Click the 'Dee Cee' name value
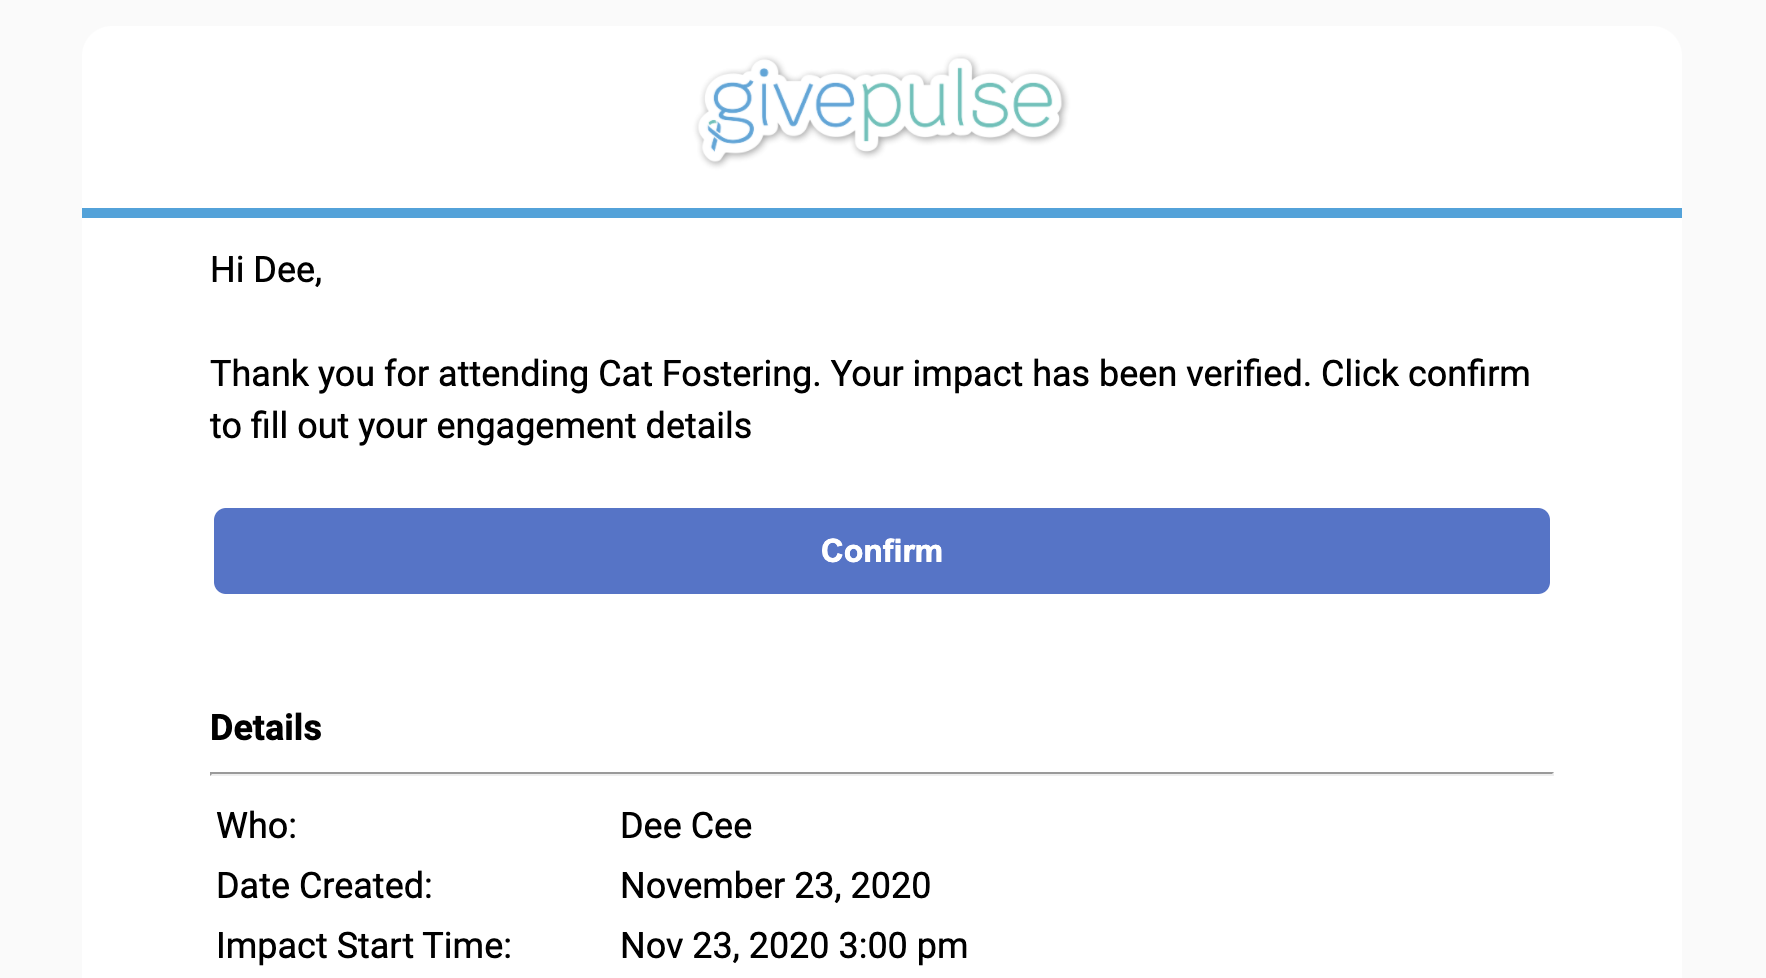 [686, 826]
